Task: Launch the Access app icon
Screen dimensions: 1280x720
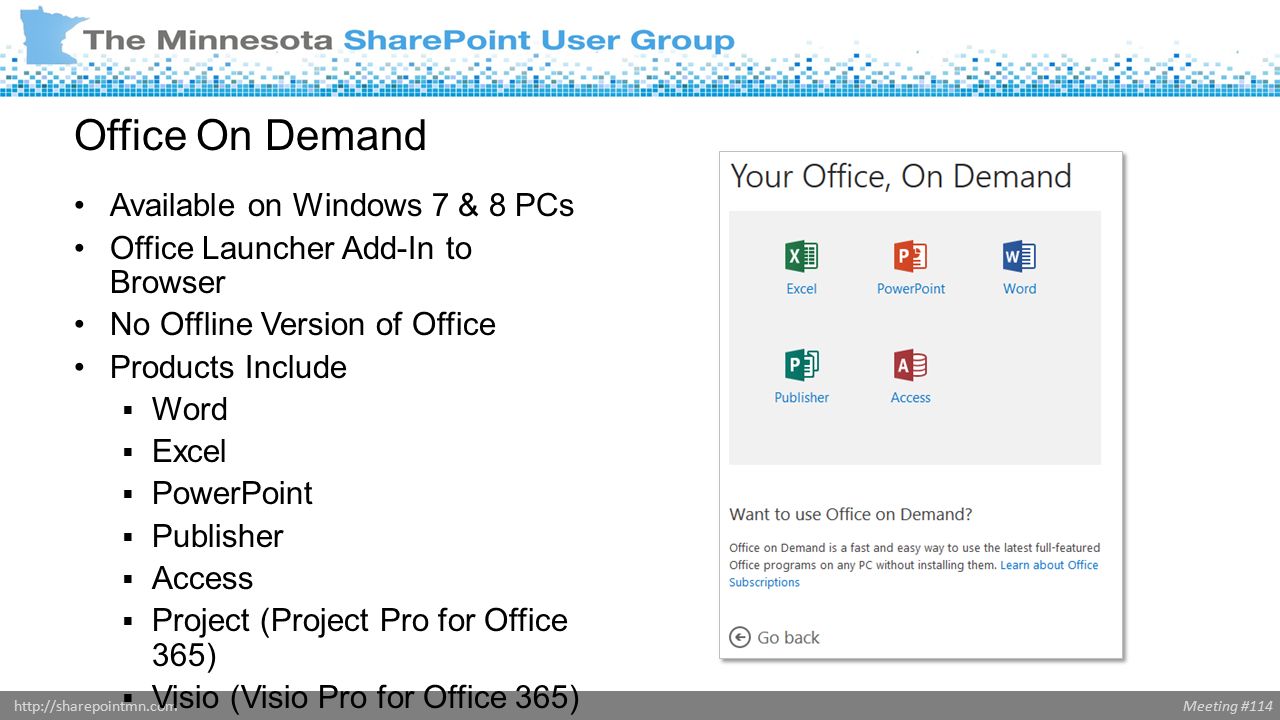Action: click(x=910, y=365)
